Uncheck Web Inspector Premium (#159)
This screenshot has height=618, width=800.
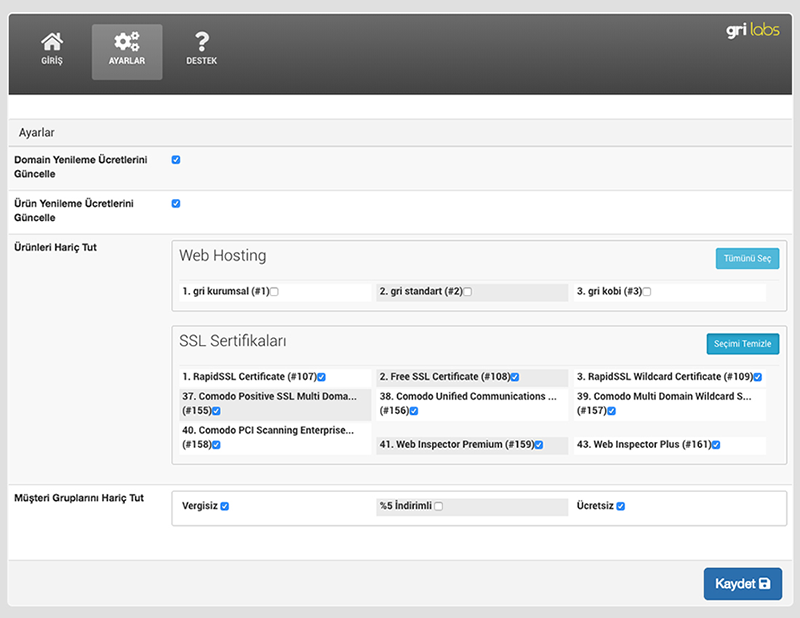[539, 445]
